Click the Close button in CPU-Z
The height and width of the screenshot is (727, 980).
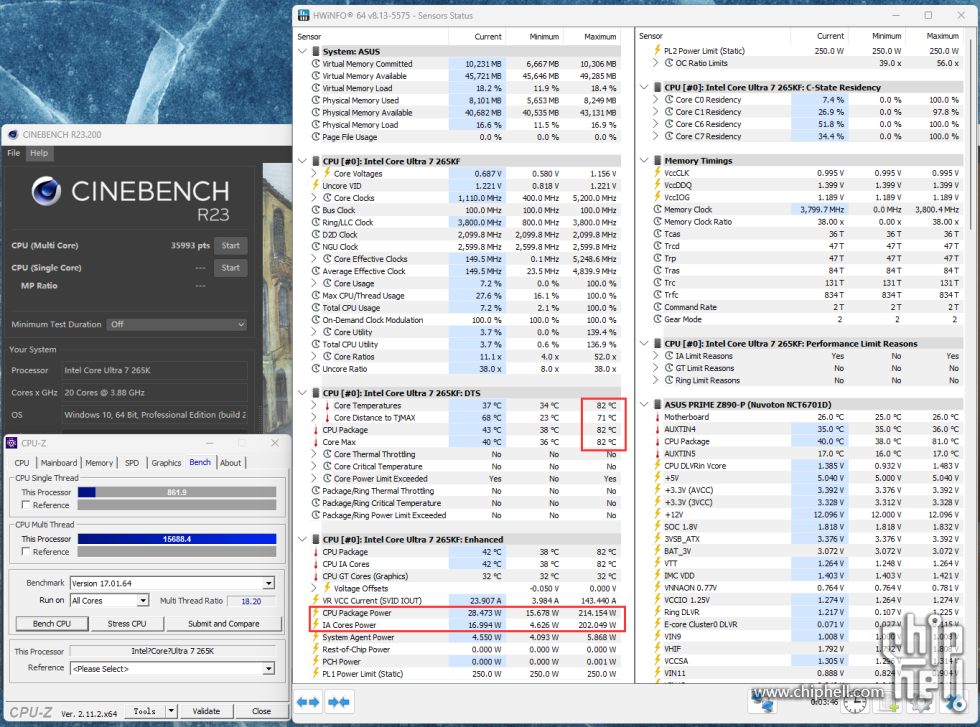[x=261, y=711]
